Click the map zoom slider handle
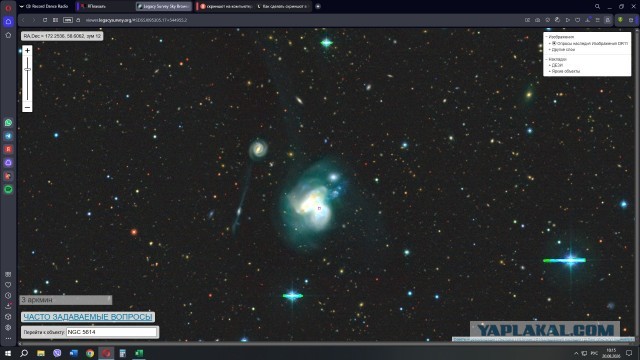 (x=27, y=69)
